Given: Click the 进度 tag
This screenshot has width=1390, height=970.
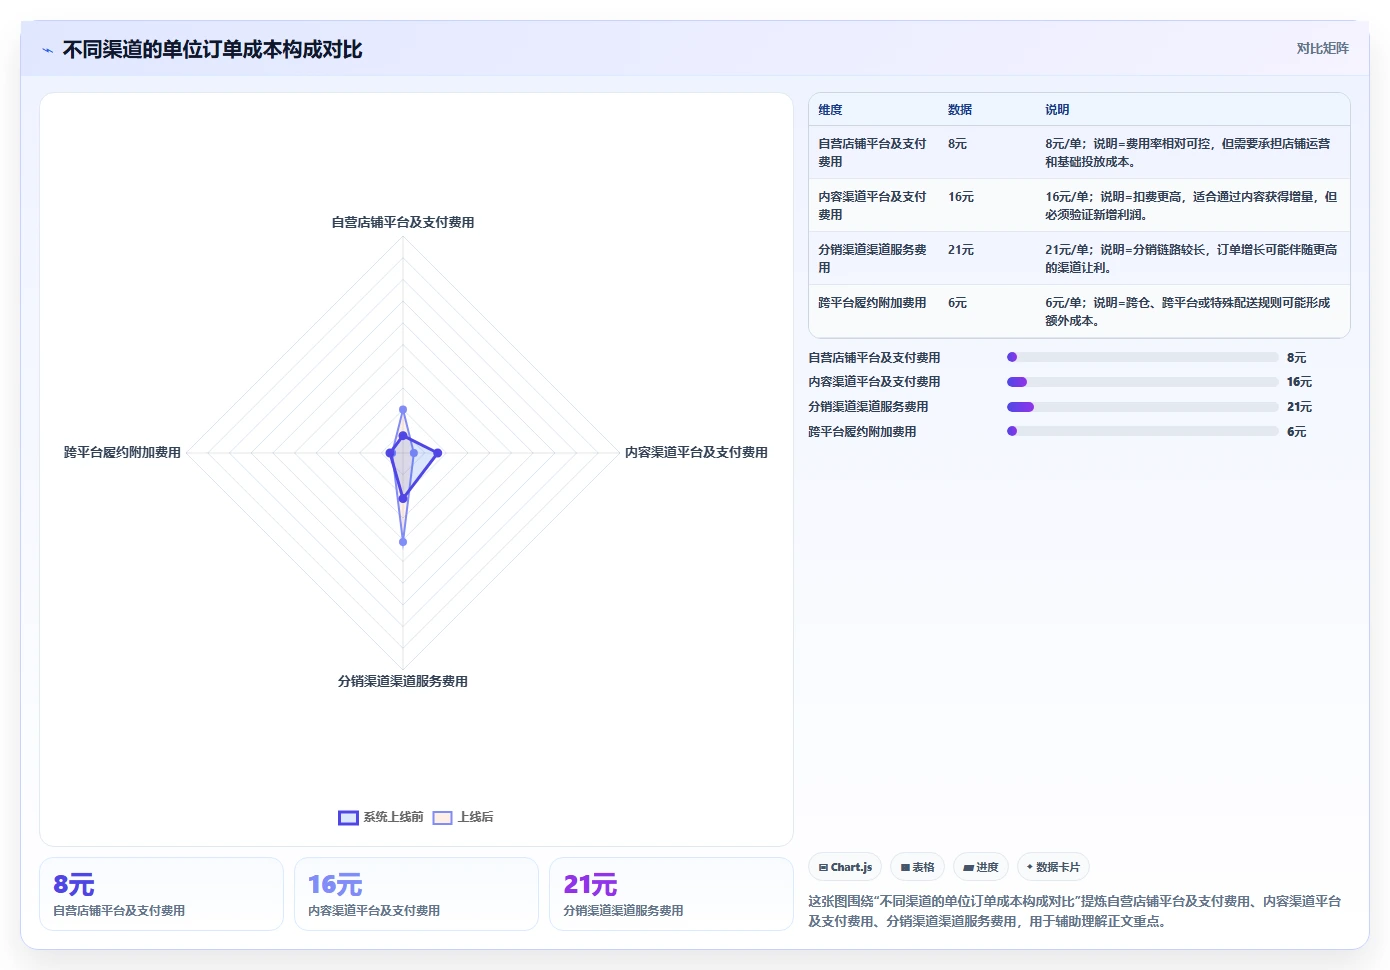Looking at the screenshot, I should coord(981,867).
